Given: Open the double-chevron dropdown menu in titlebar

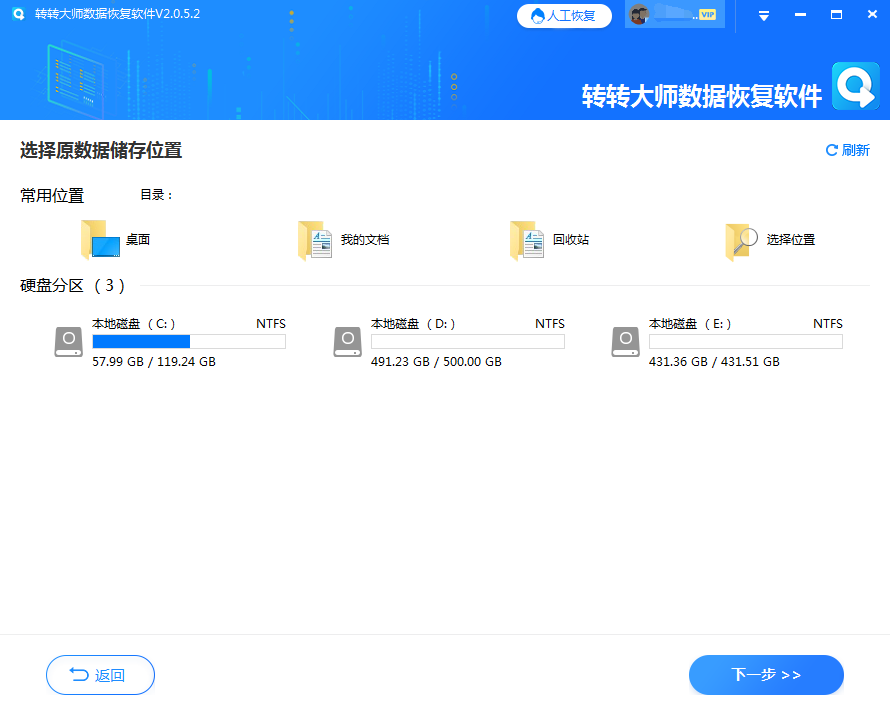Looking at the screenshot, I should click(x=763, y=15).
